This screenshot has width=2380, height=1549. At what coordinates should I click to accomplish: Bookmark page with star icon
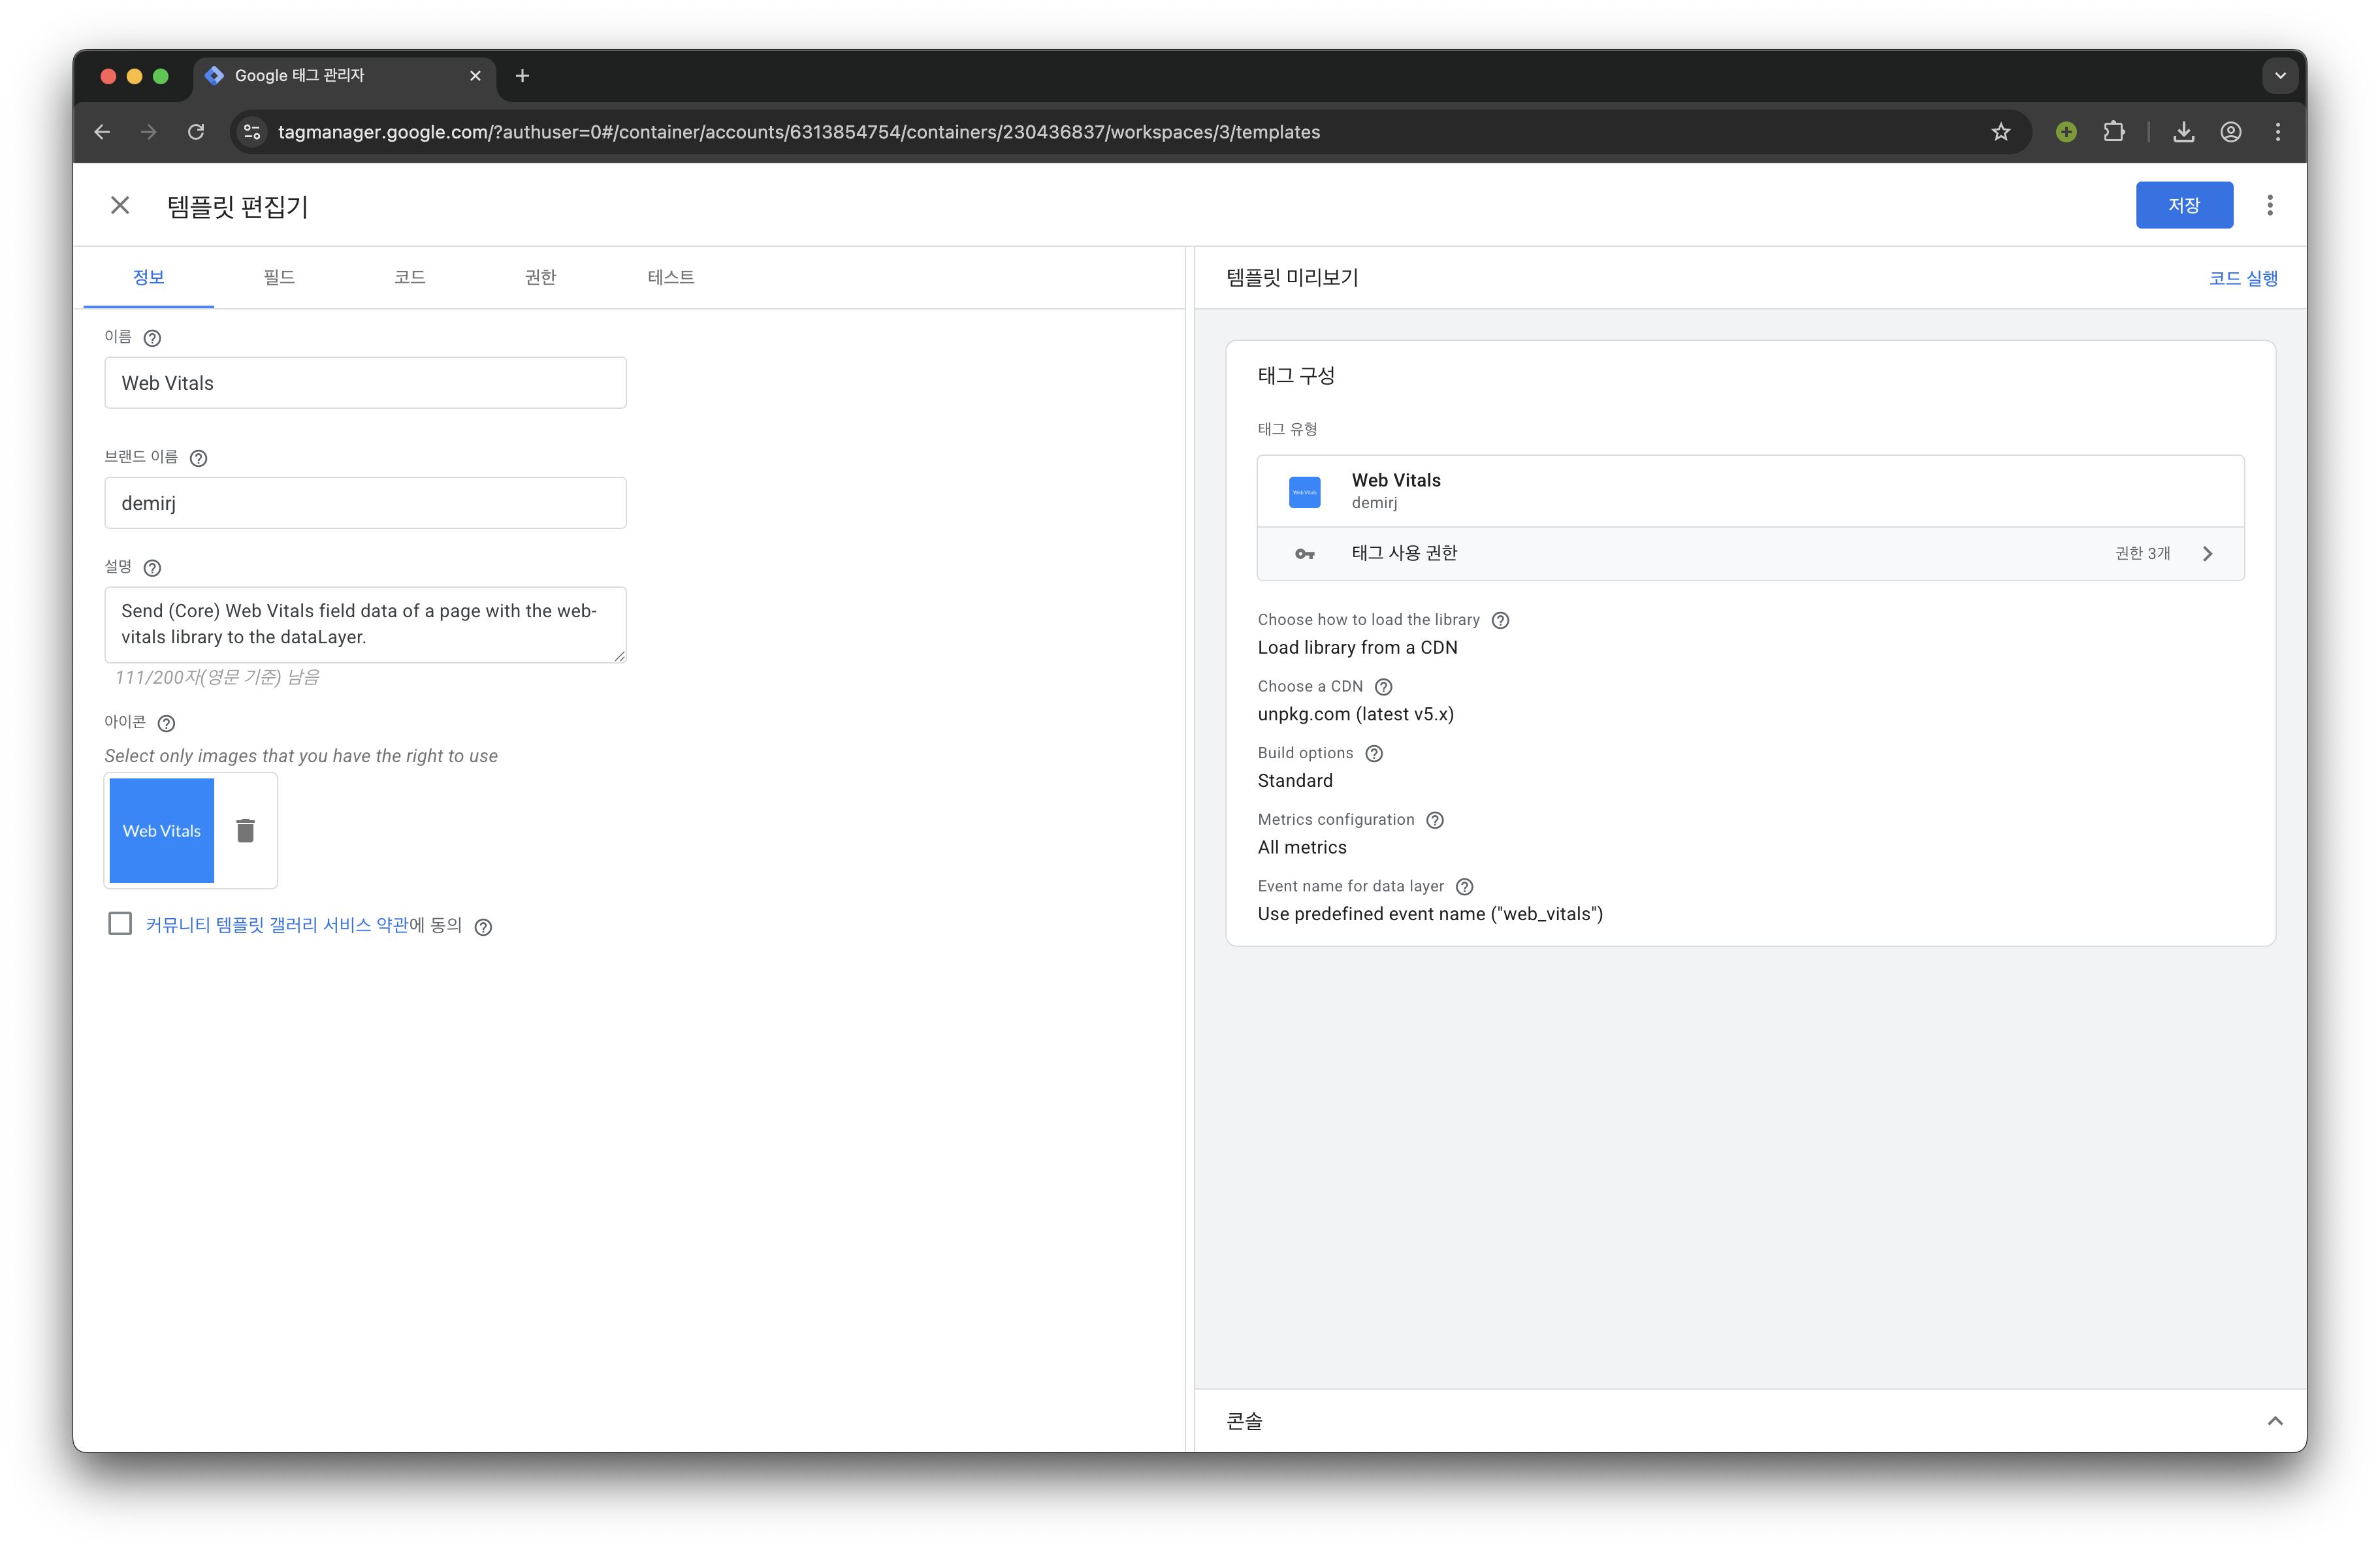tap(2000, 132)
